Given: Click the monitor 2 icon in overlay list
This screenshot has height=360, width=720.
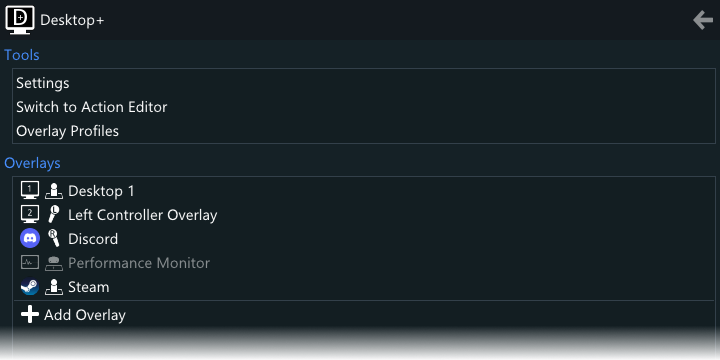Looking at the screenshot, I should click(x=30, y=214).
